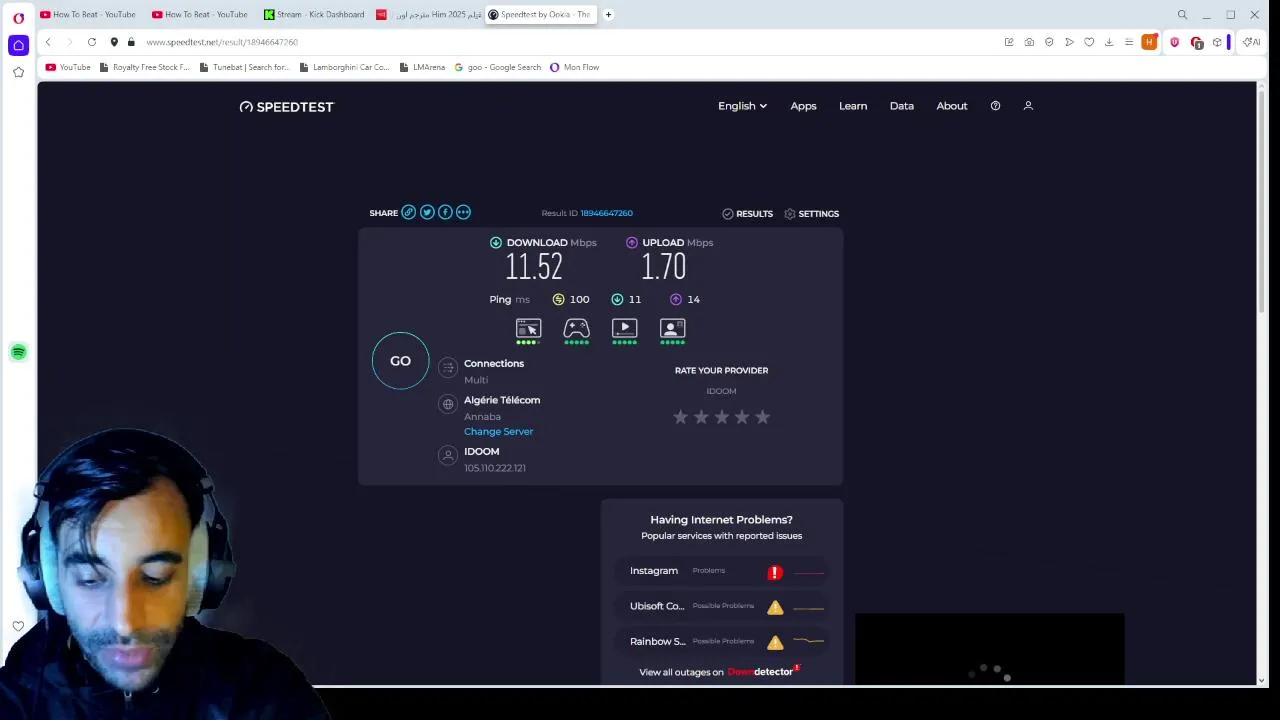Screen dimensions: 1280x720
Task: Open the Opera sidebar home button
Action: coord(18,46)
